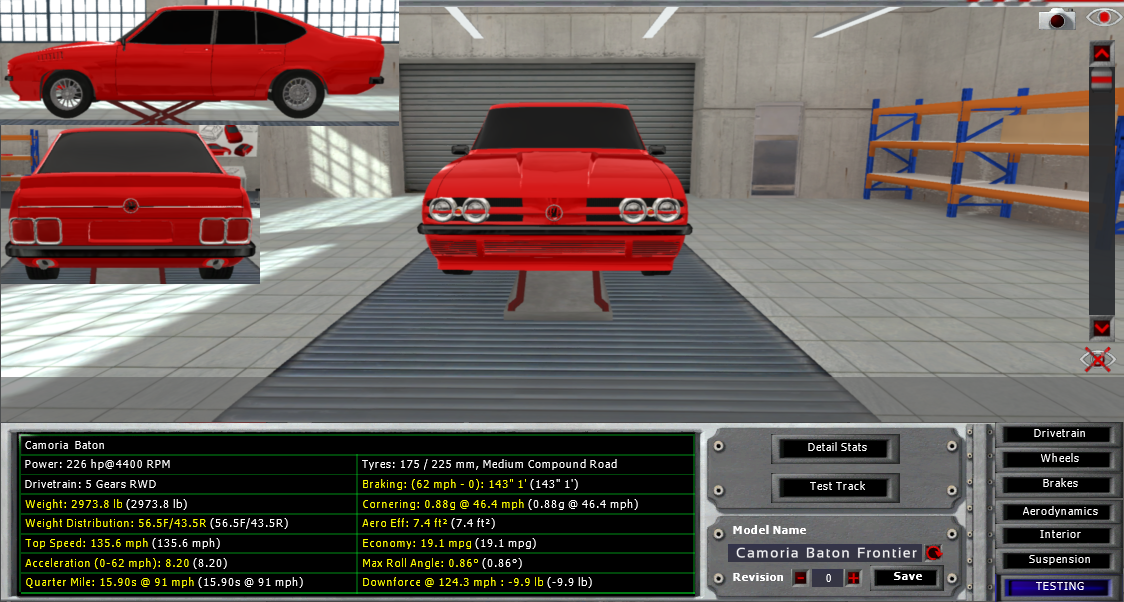Image resolution: width=1124 pixels, height=602 pixels.
Task: Click the crossed-out eye hide icon
Action: point(1099,359)
